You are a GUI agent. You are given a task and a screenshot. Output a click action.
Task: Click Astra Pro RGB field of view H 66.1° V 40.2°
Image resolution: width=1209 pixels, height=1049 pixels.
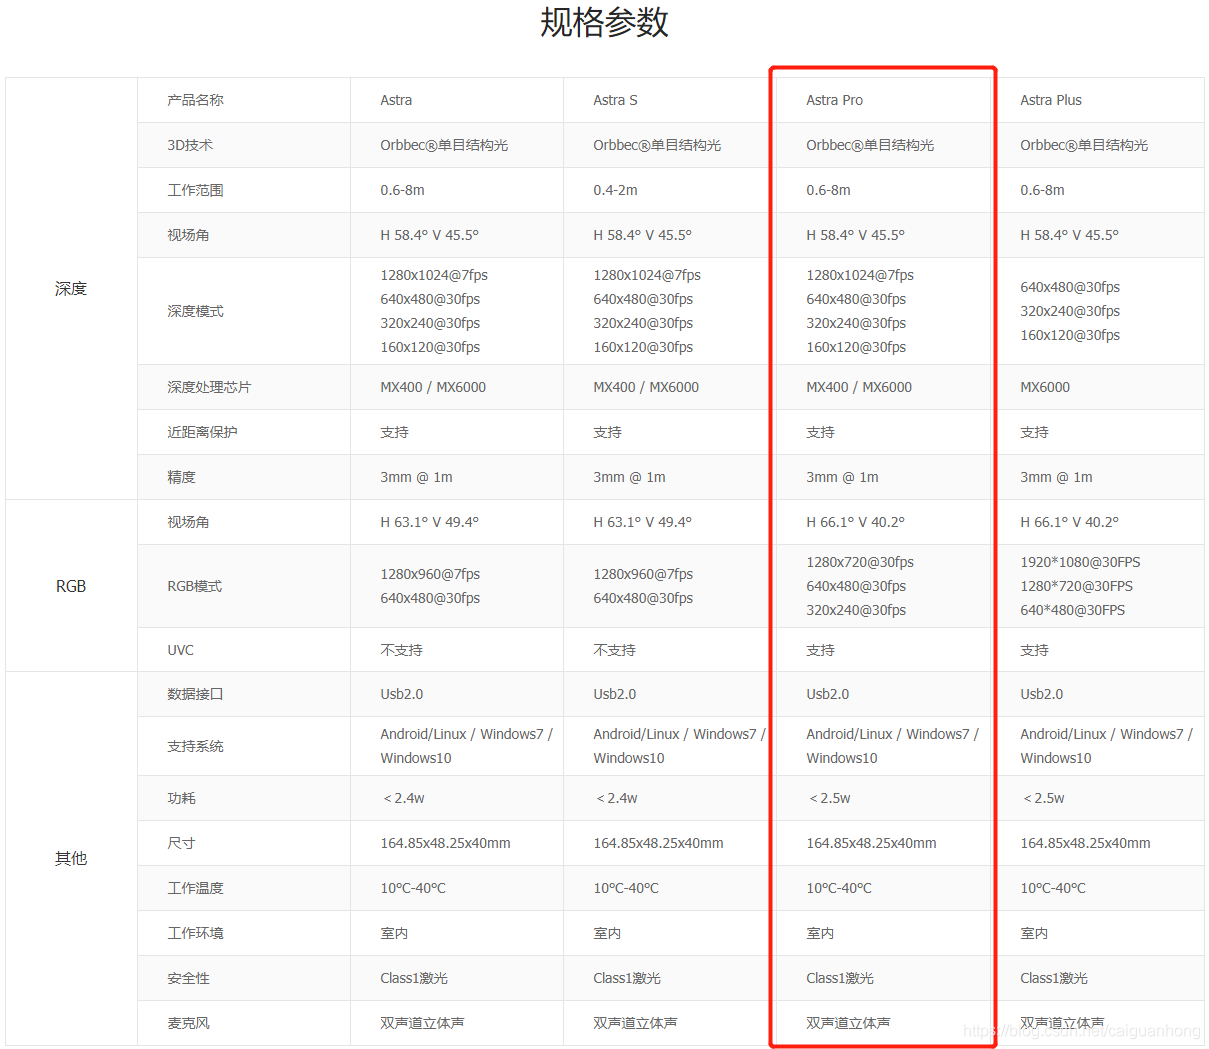[x=855, y=522]
